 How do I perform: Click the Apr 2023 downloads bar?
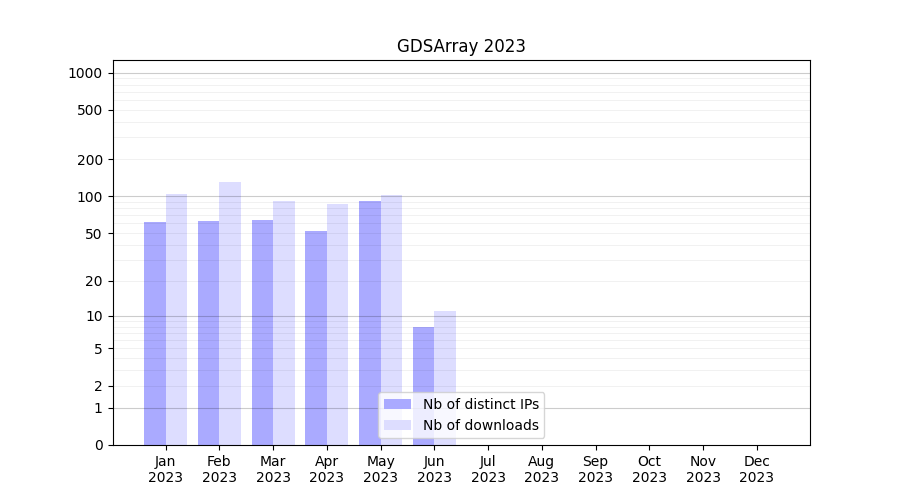coord(337,324)
